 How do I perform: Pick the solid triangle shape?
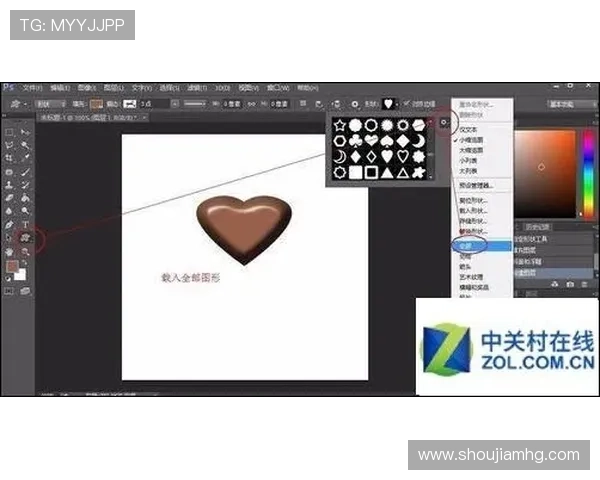pos(387,173)
